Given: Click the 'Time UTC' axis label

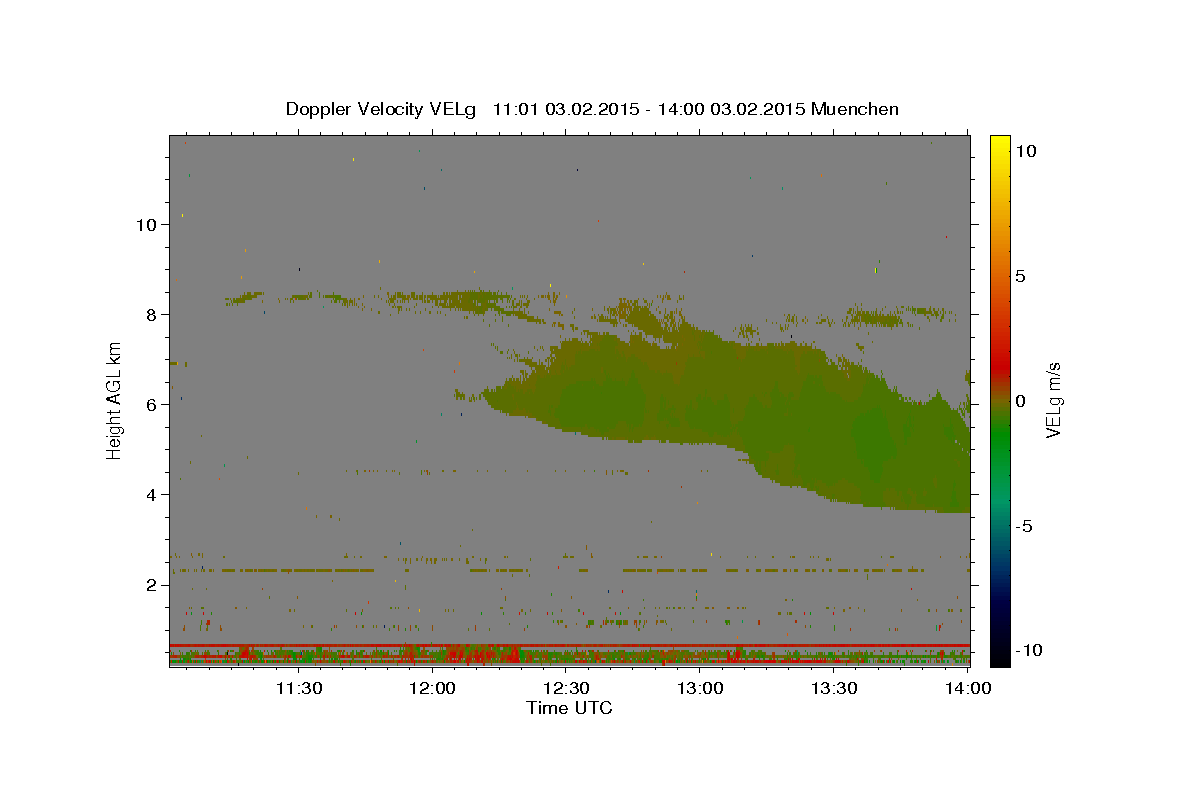Looking at the screenshot, I should [569, 708].
